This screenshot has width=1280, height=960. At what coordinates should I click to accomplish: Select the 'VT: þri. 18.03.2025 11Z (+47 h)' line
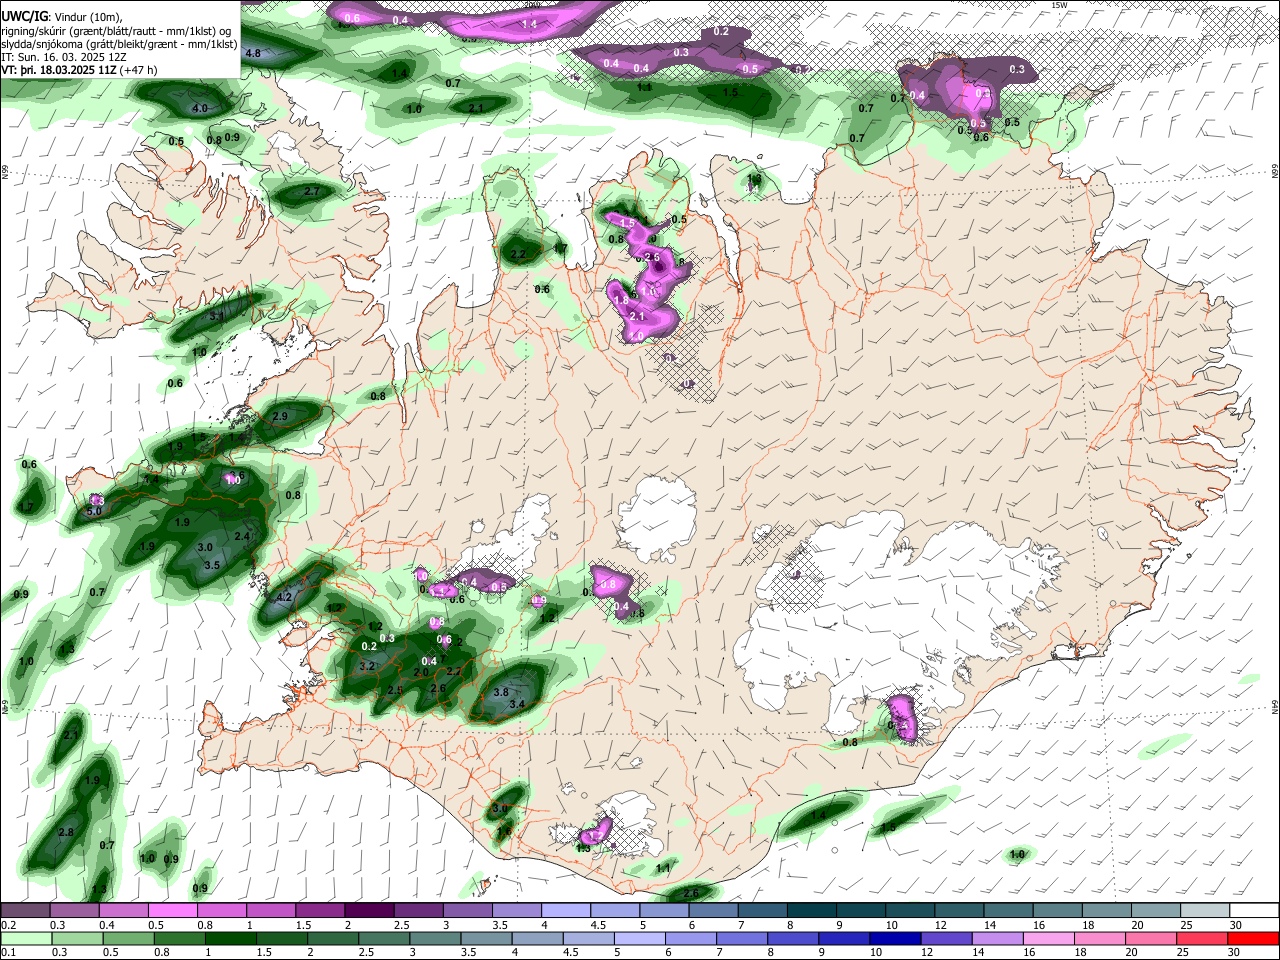[79, 71]
